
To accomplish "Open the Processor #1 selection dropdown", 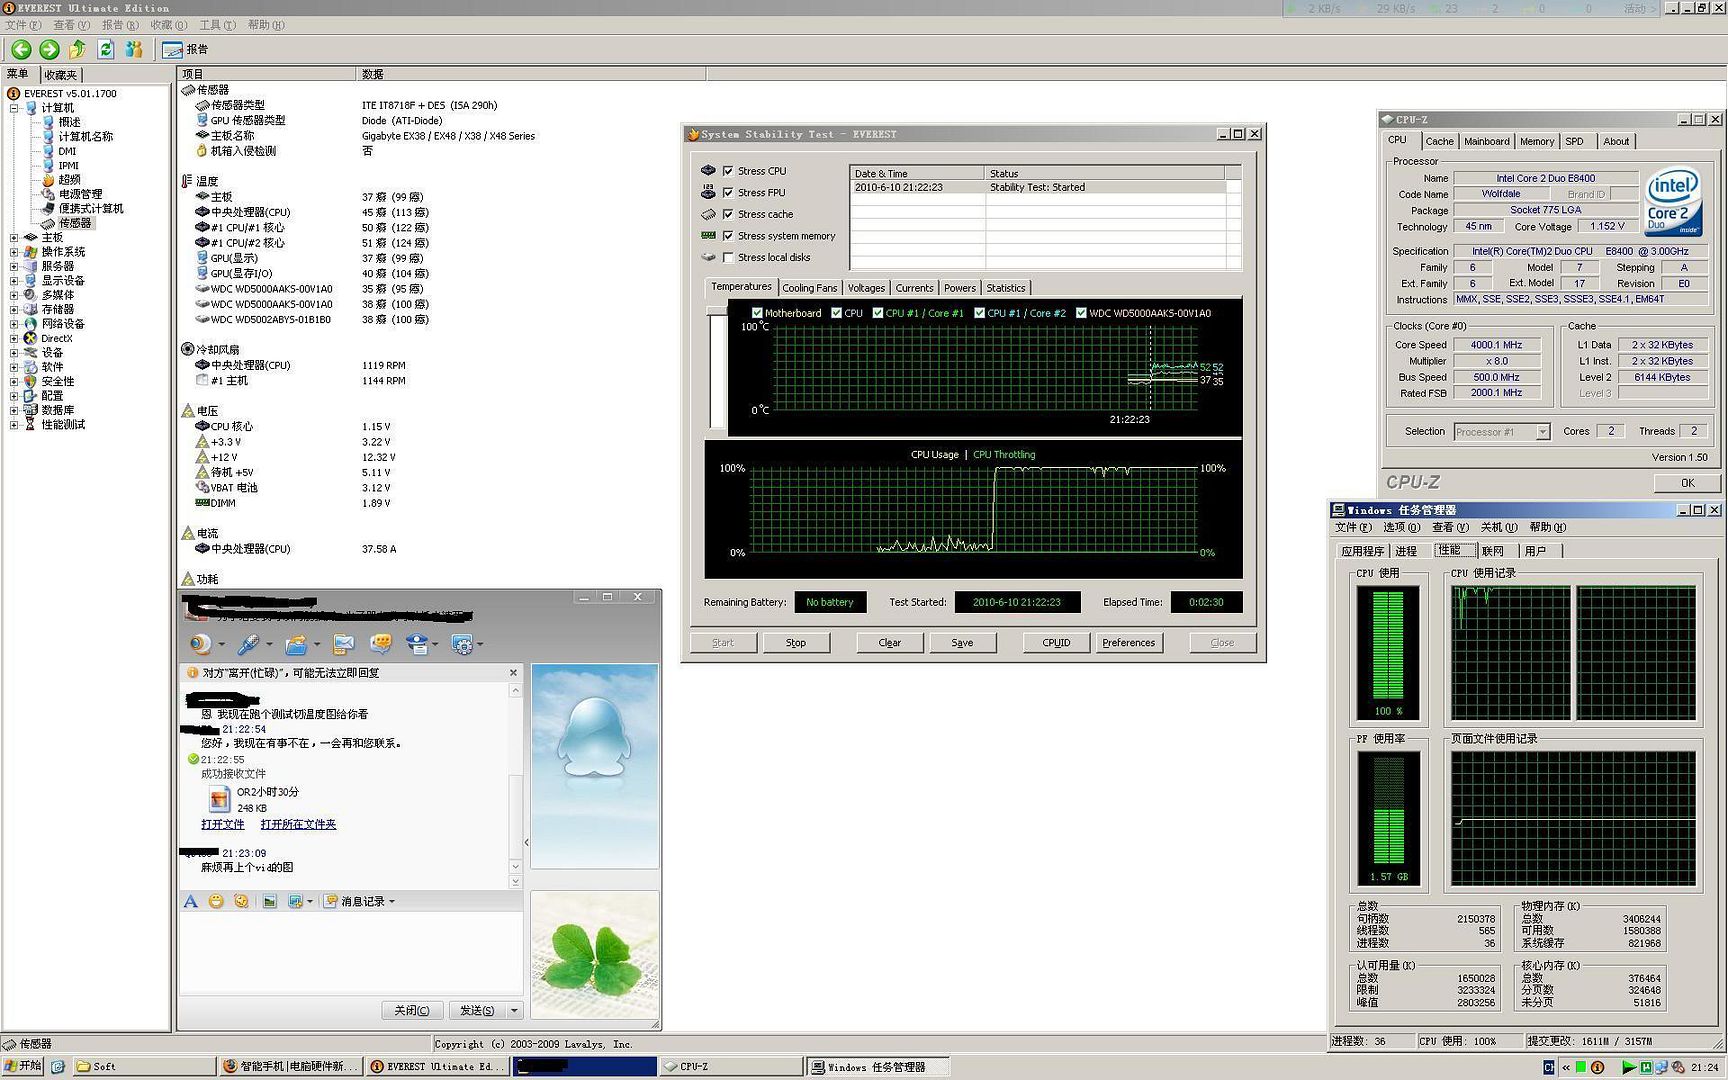I will [x=1542, y=432].
